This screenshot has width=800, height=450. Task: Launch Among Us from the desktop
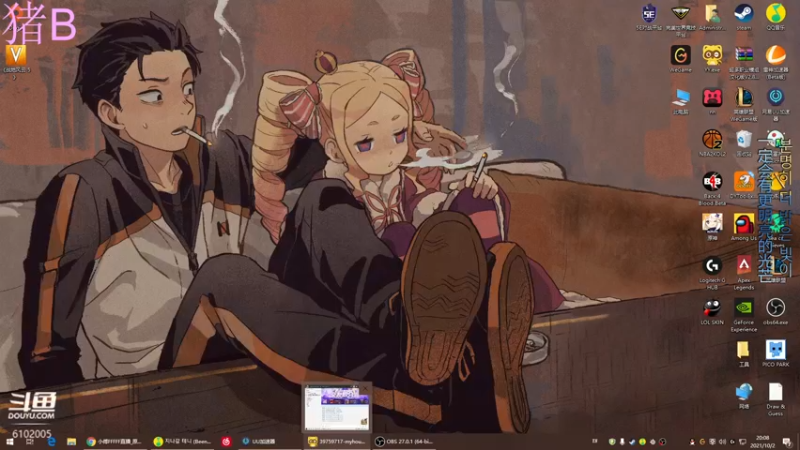[x=744, y=227]
